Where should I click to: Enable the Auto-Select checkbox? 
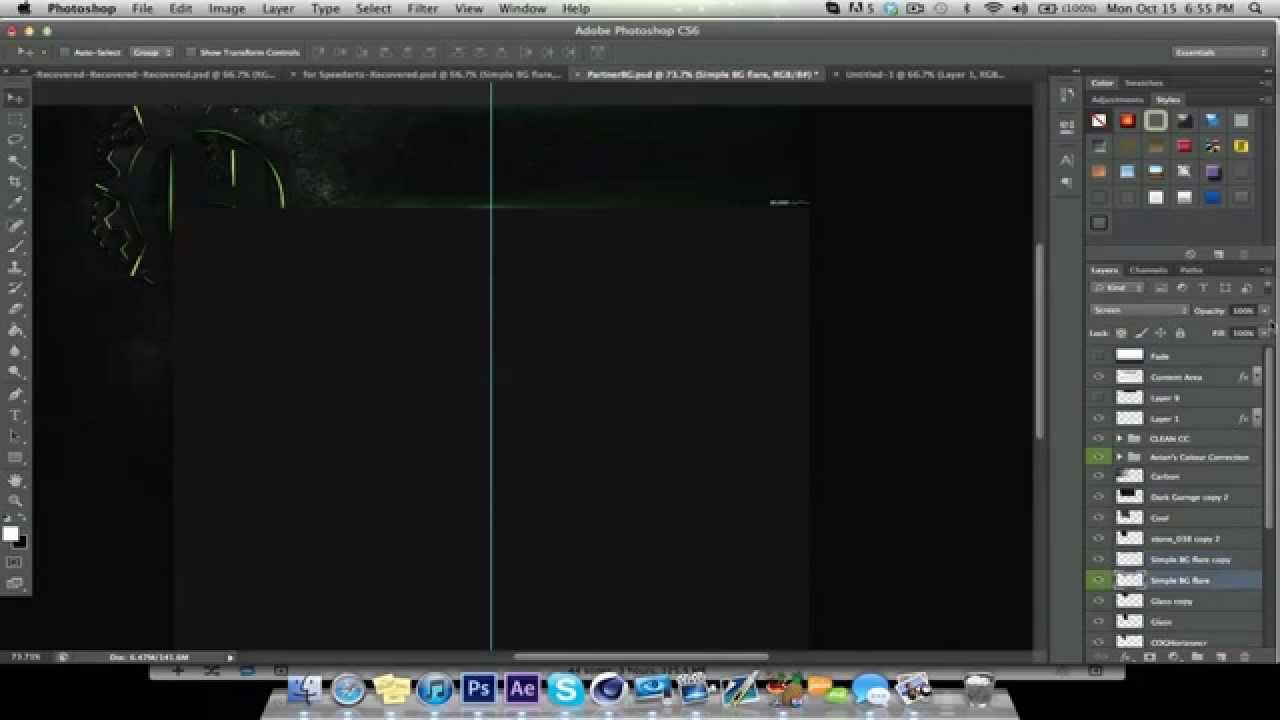coord(64,52)
